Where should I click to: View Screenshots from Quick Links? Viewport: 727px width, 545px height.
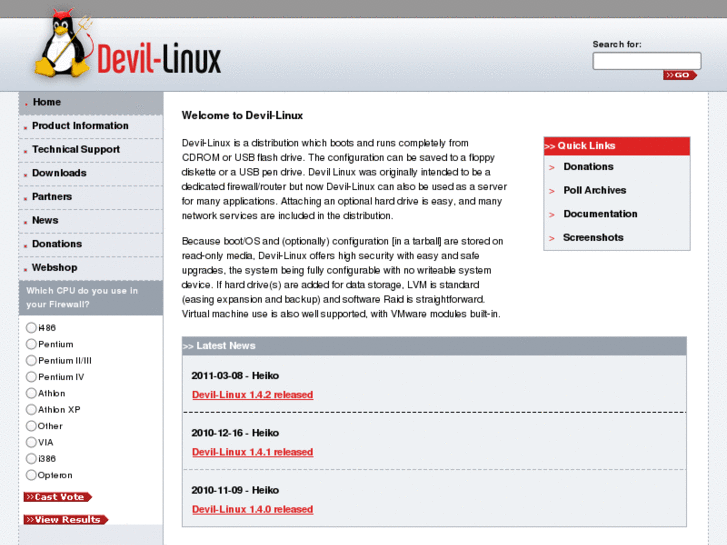click(593, 238)
